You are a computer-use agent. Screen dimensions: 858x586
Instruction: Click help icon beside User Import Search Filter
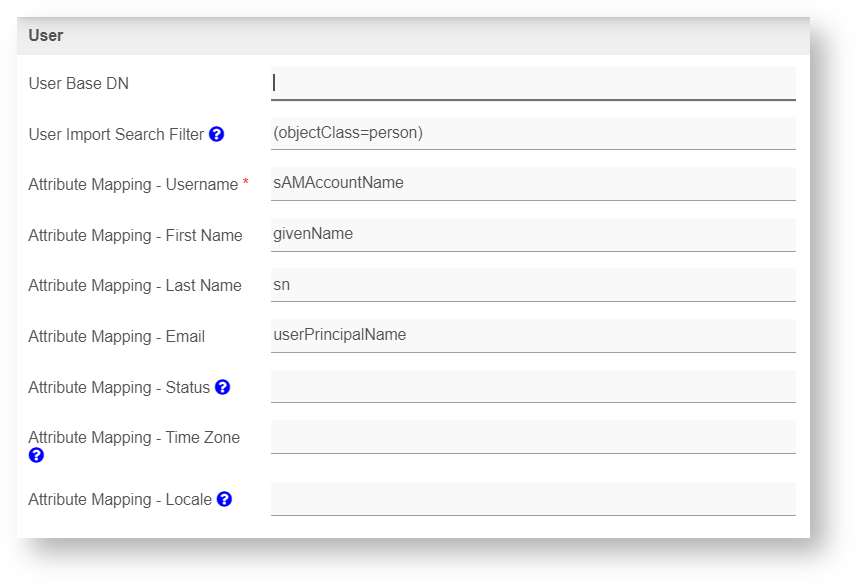click(x=217, y=134)
